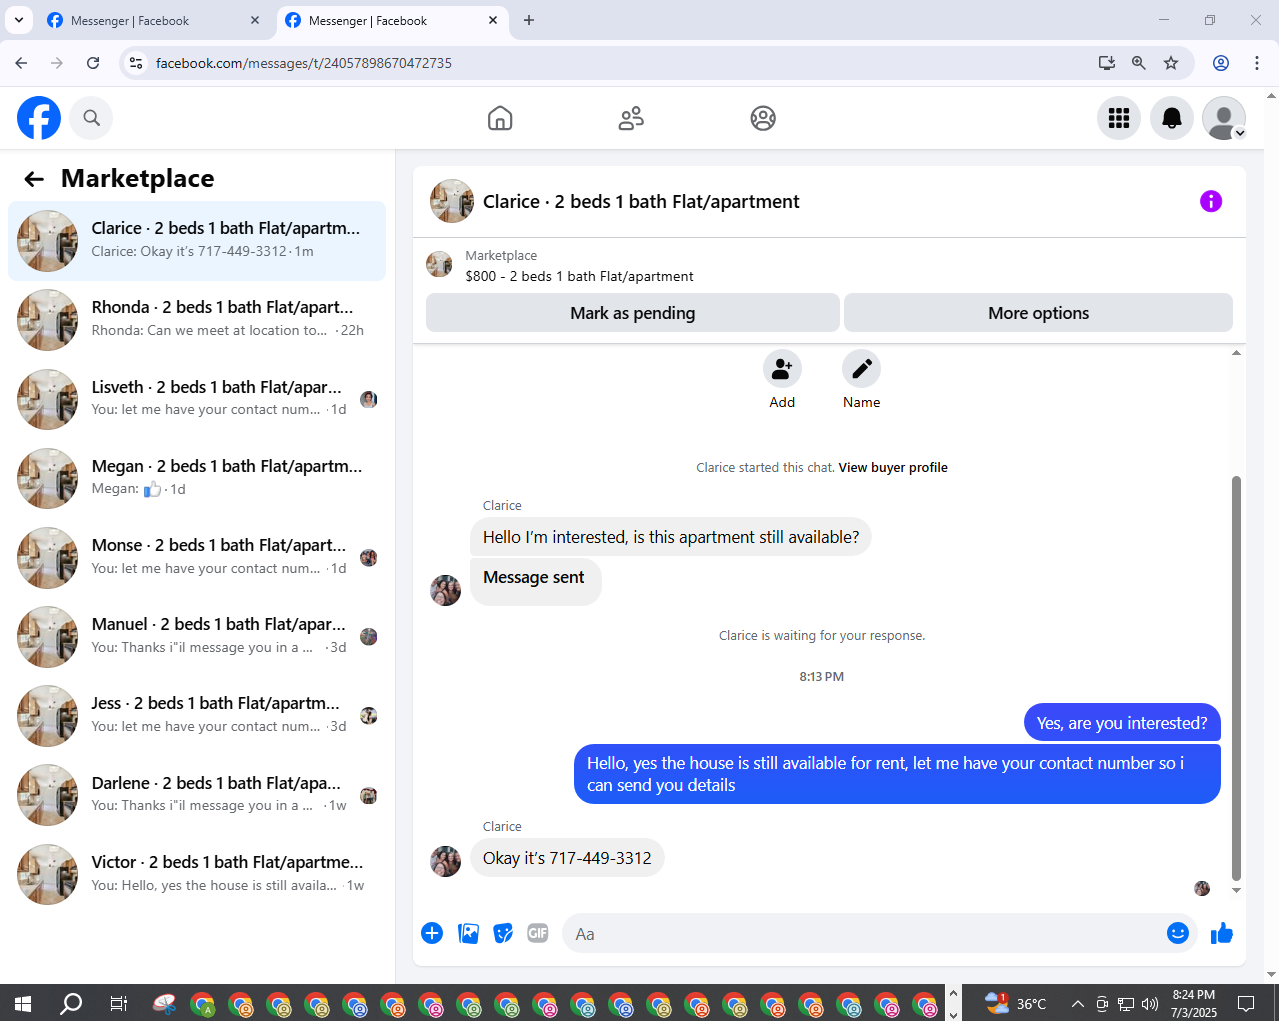Select the Clarice conversation in list
This screenshot has height=1021, width=1279.
pos(197,241)
